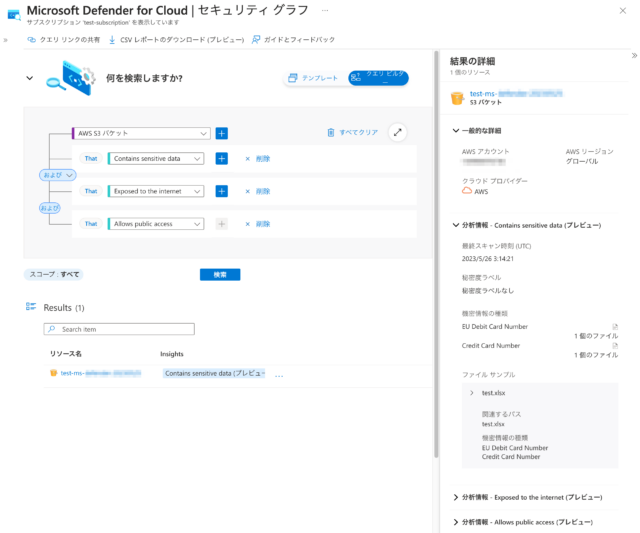The image size is (640, 533).
Task: Open Contains sensitive data dropdown
Action: (x=156, y=158)
